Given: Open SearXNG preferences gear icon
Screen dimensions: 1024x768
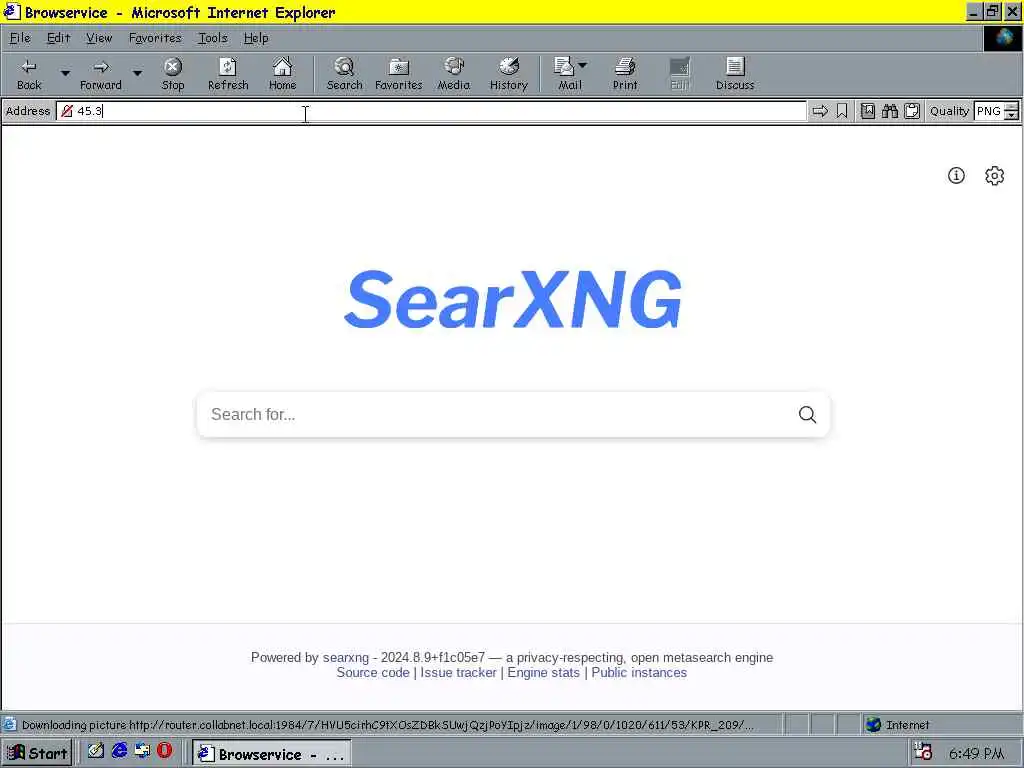Looking at the screenshot, I should click(994, 176).
